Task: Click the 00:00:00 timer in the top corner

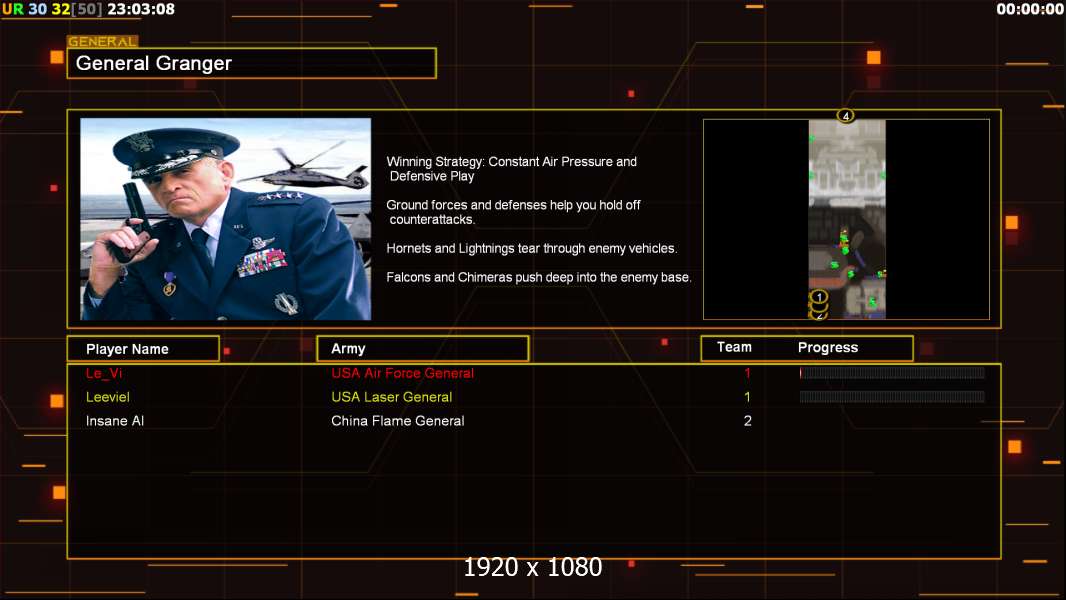Action: tap(1029, 10)
